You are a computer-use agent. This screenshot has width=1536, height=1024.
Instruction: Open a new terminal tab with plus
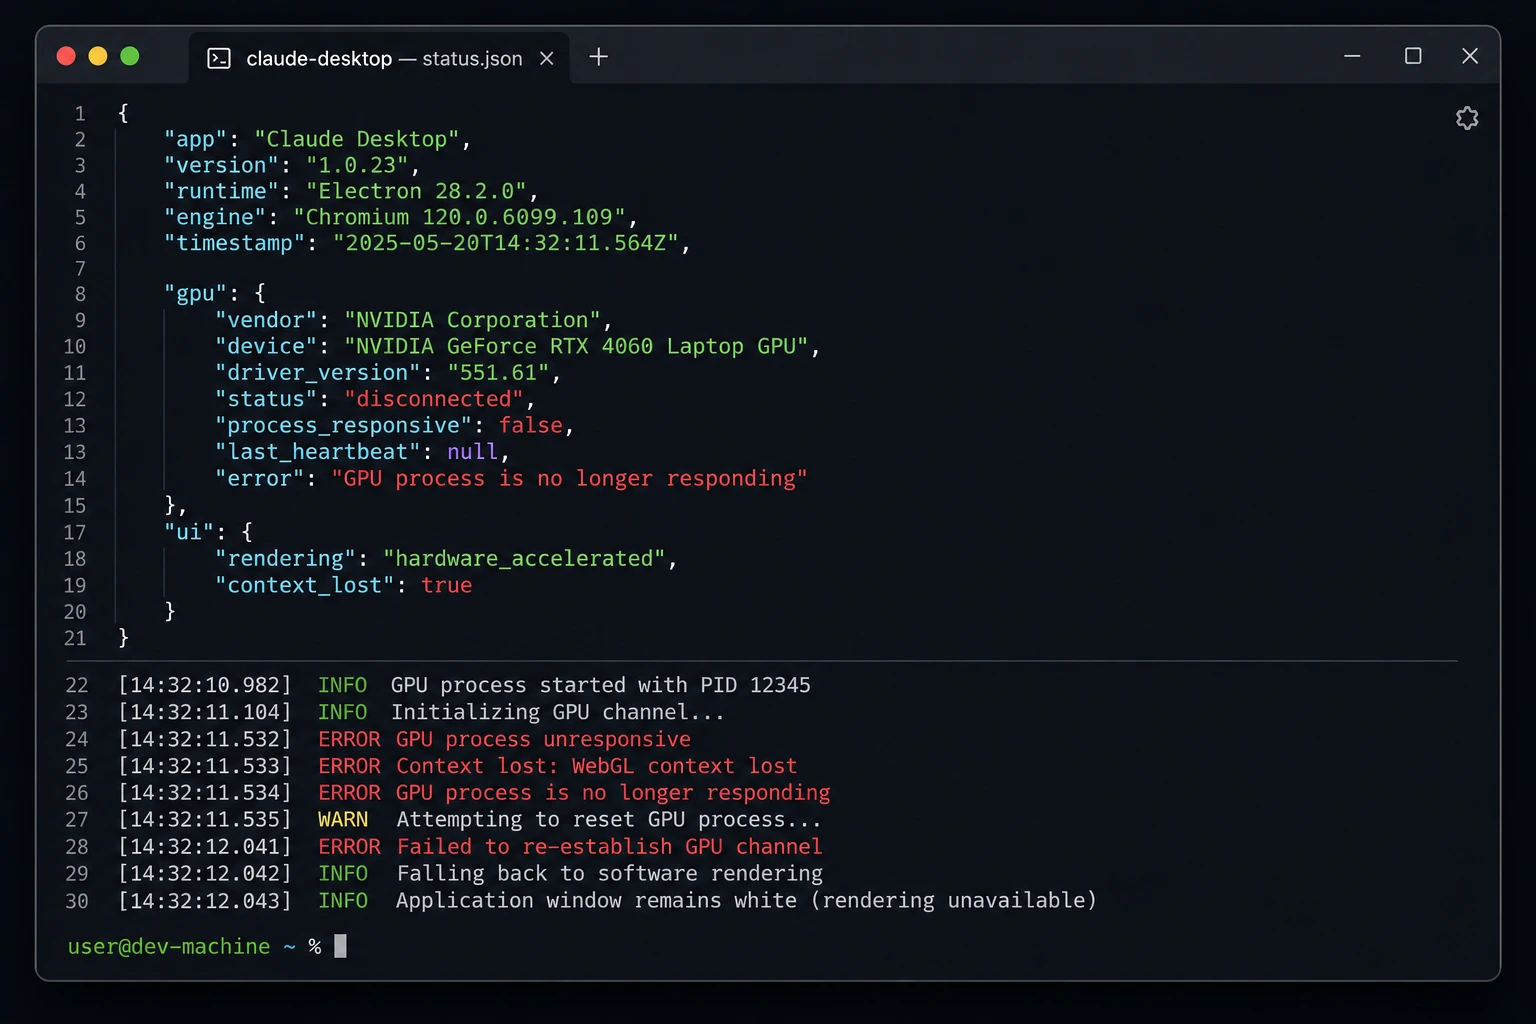tap(598, 57)
